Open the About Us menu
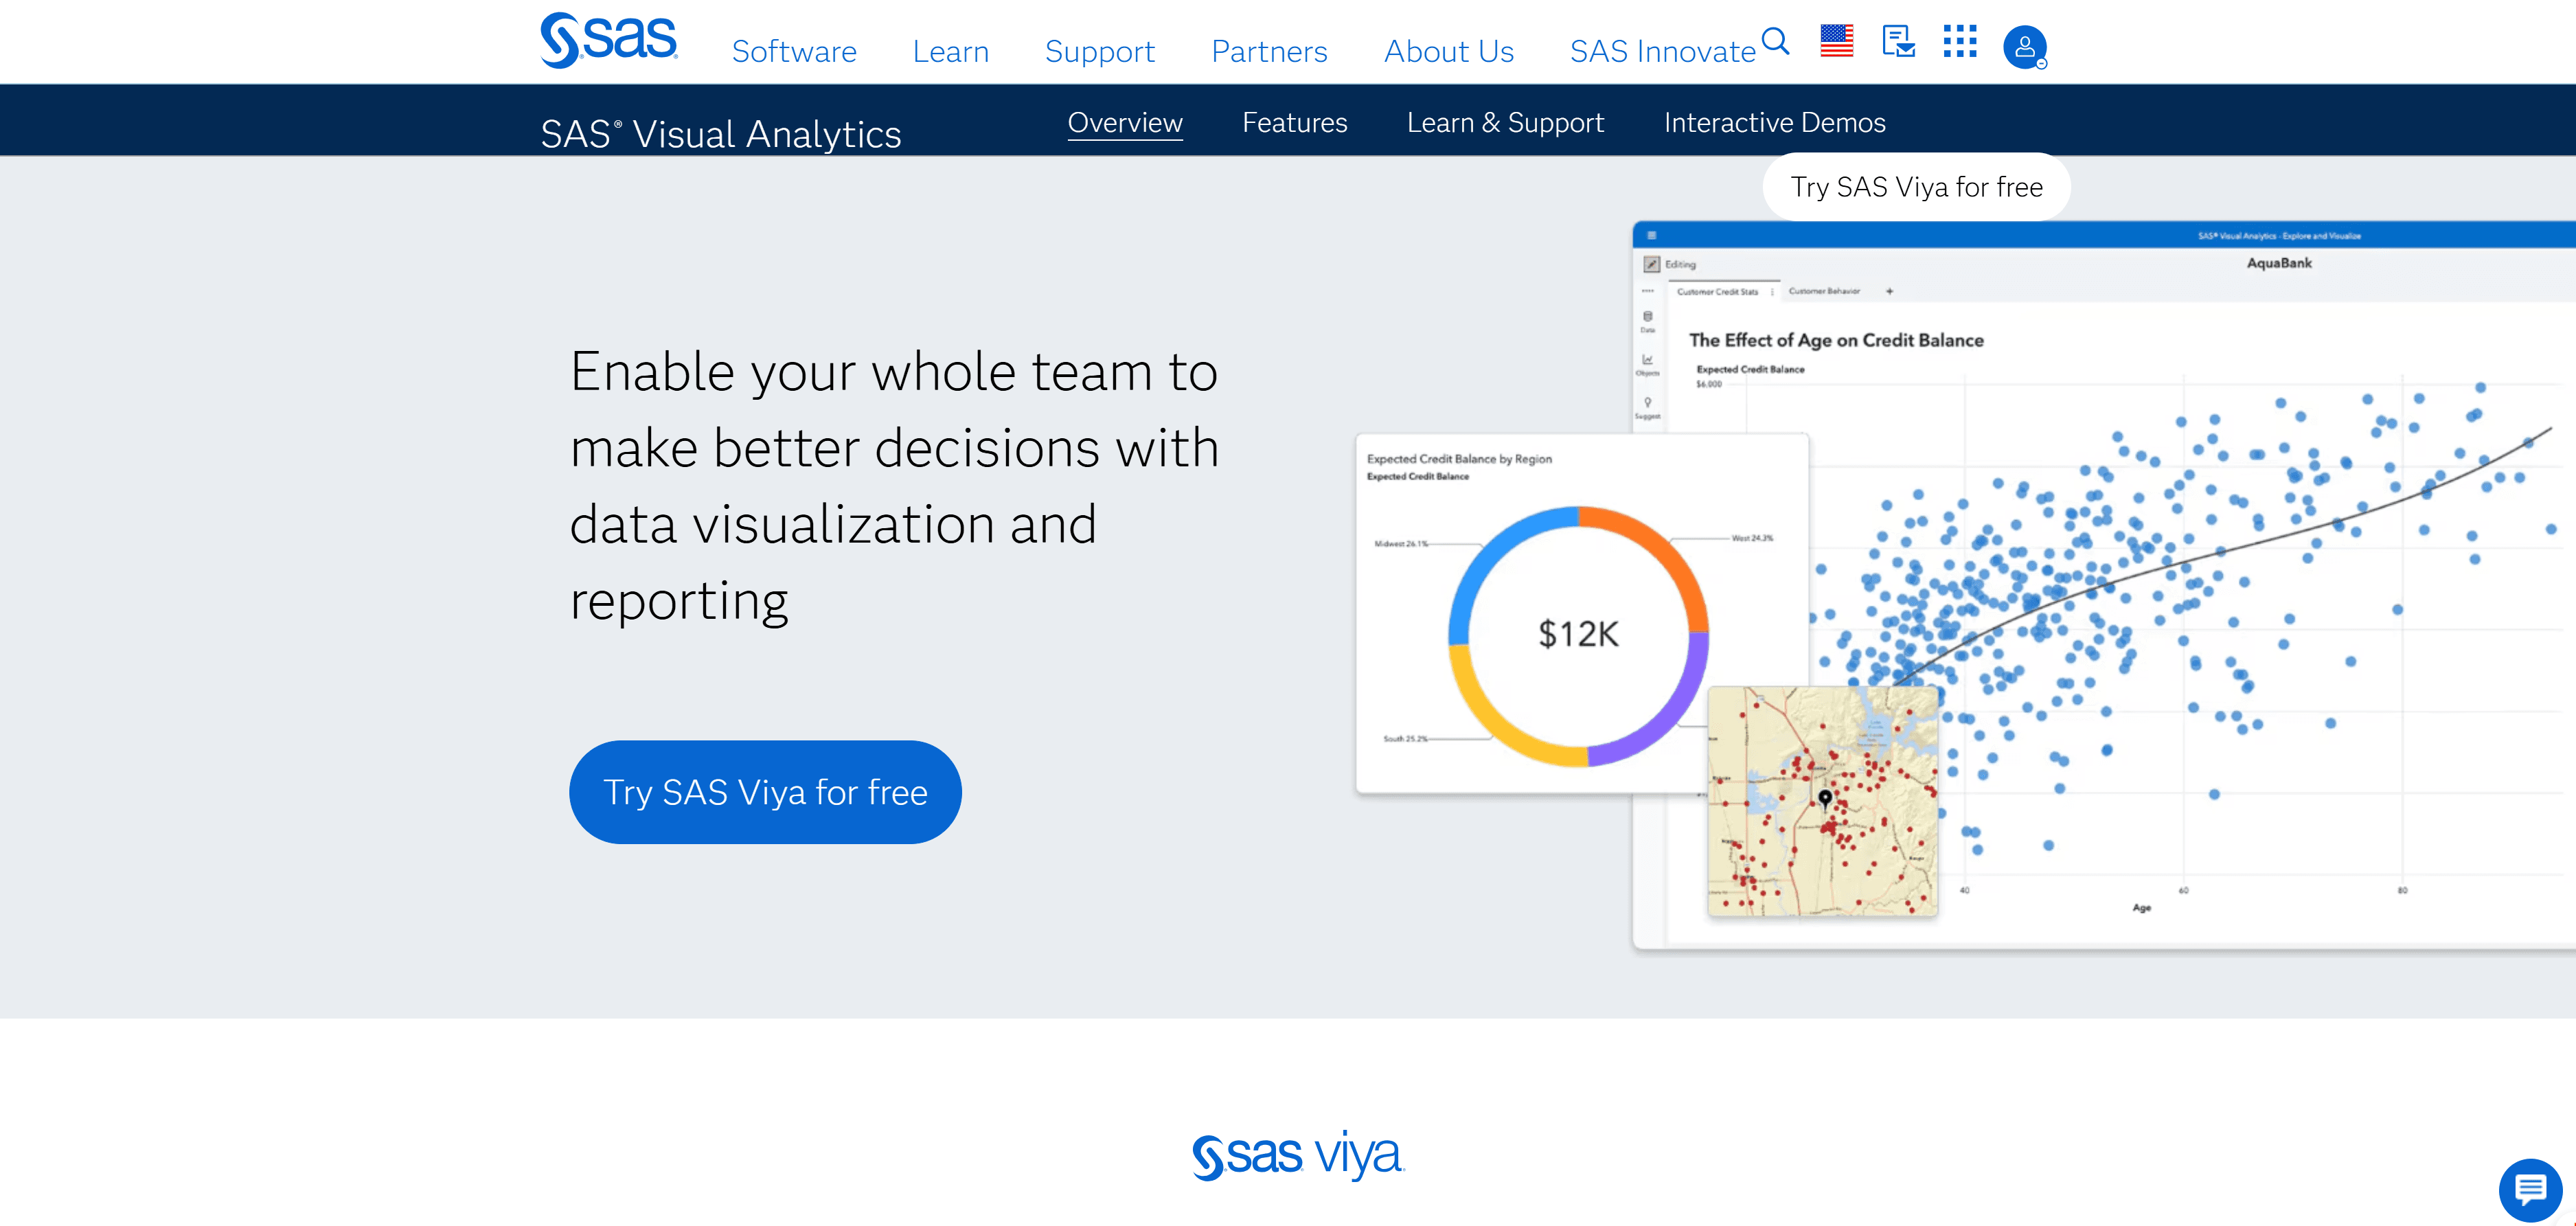This screenshot has height=1226, width=2576. click(x=1449, y=51)
